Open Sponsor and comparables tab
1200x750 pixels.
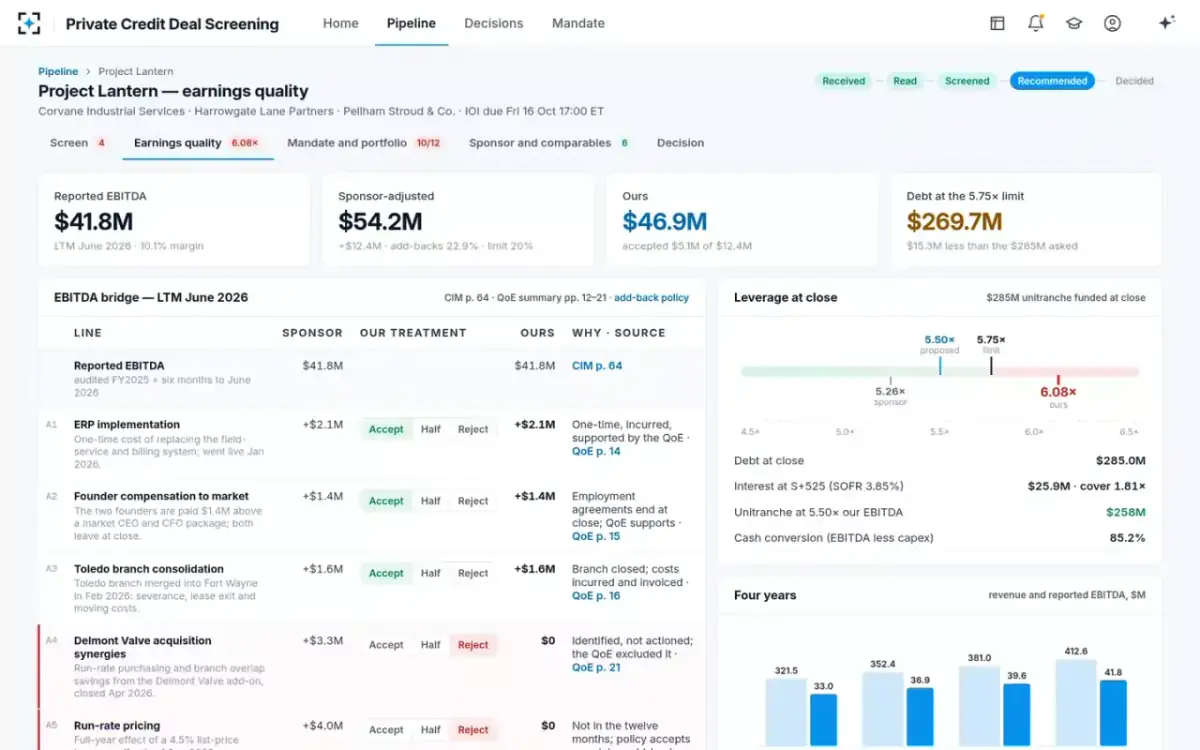pos(549,143)
